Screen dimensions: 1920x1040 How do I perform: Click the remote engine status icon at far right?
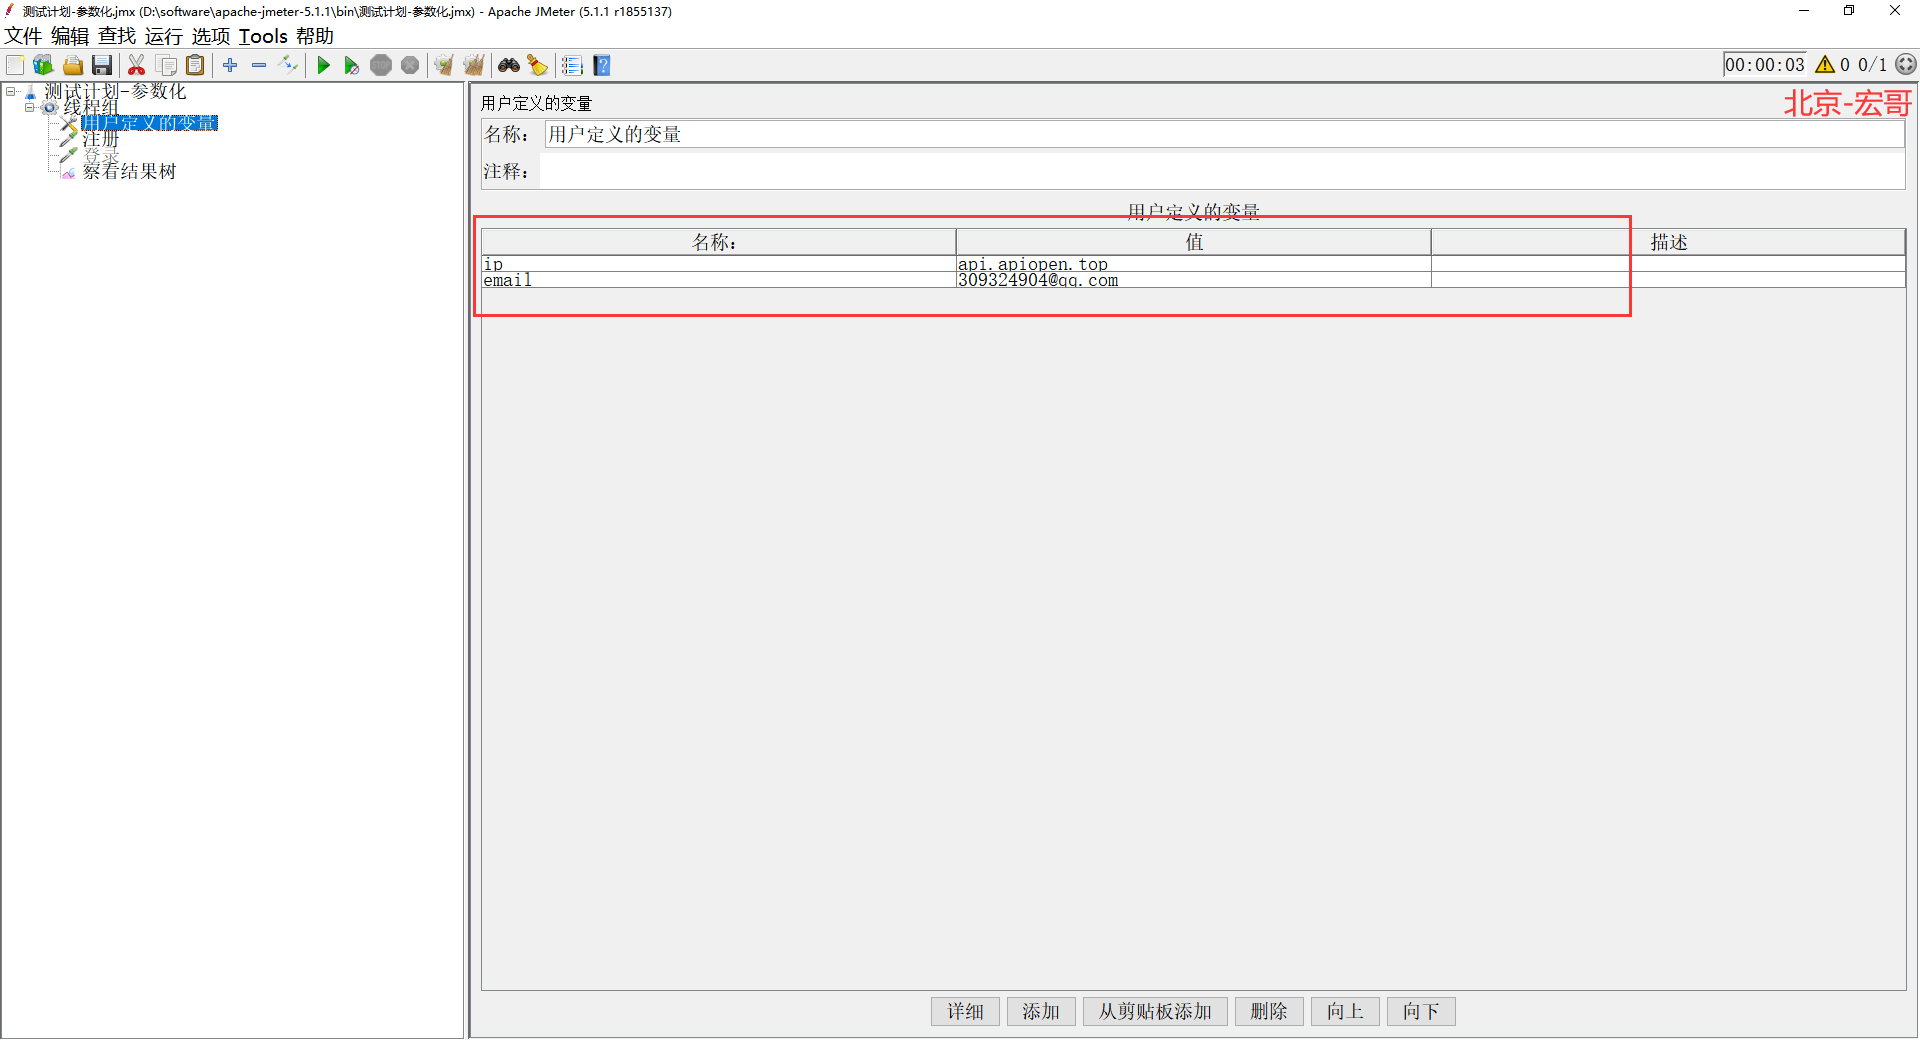click(x=1906, y=64)
